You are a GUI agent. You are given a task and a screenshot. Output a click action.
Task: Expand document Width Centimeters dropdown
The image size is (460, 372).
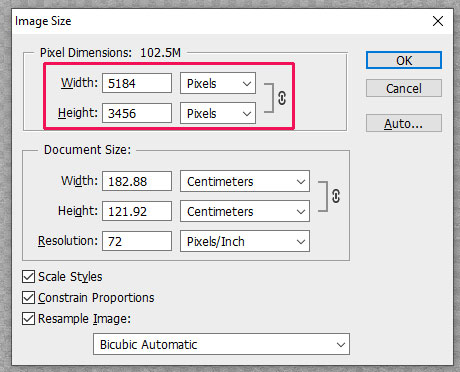(x=245, y=181)
